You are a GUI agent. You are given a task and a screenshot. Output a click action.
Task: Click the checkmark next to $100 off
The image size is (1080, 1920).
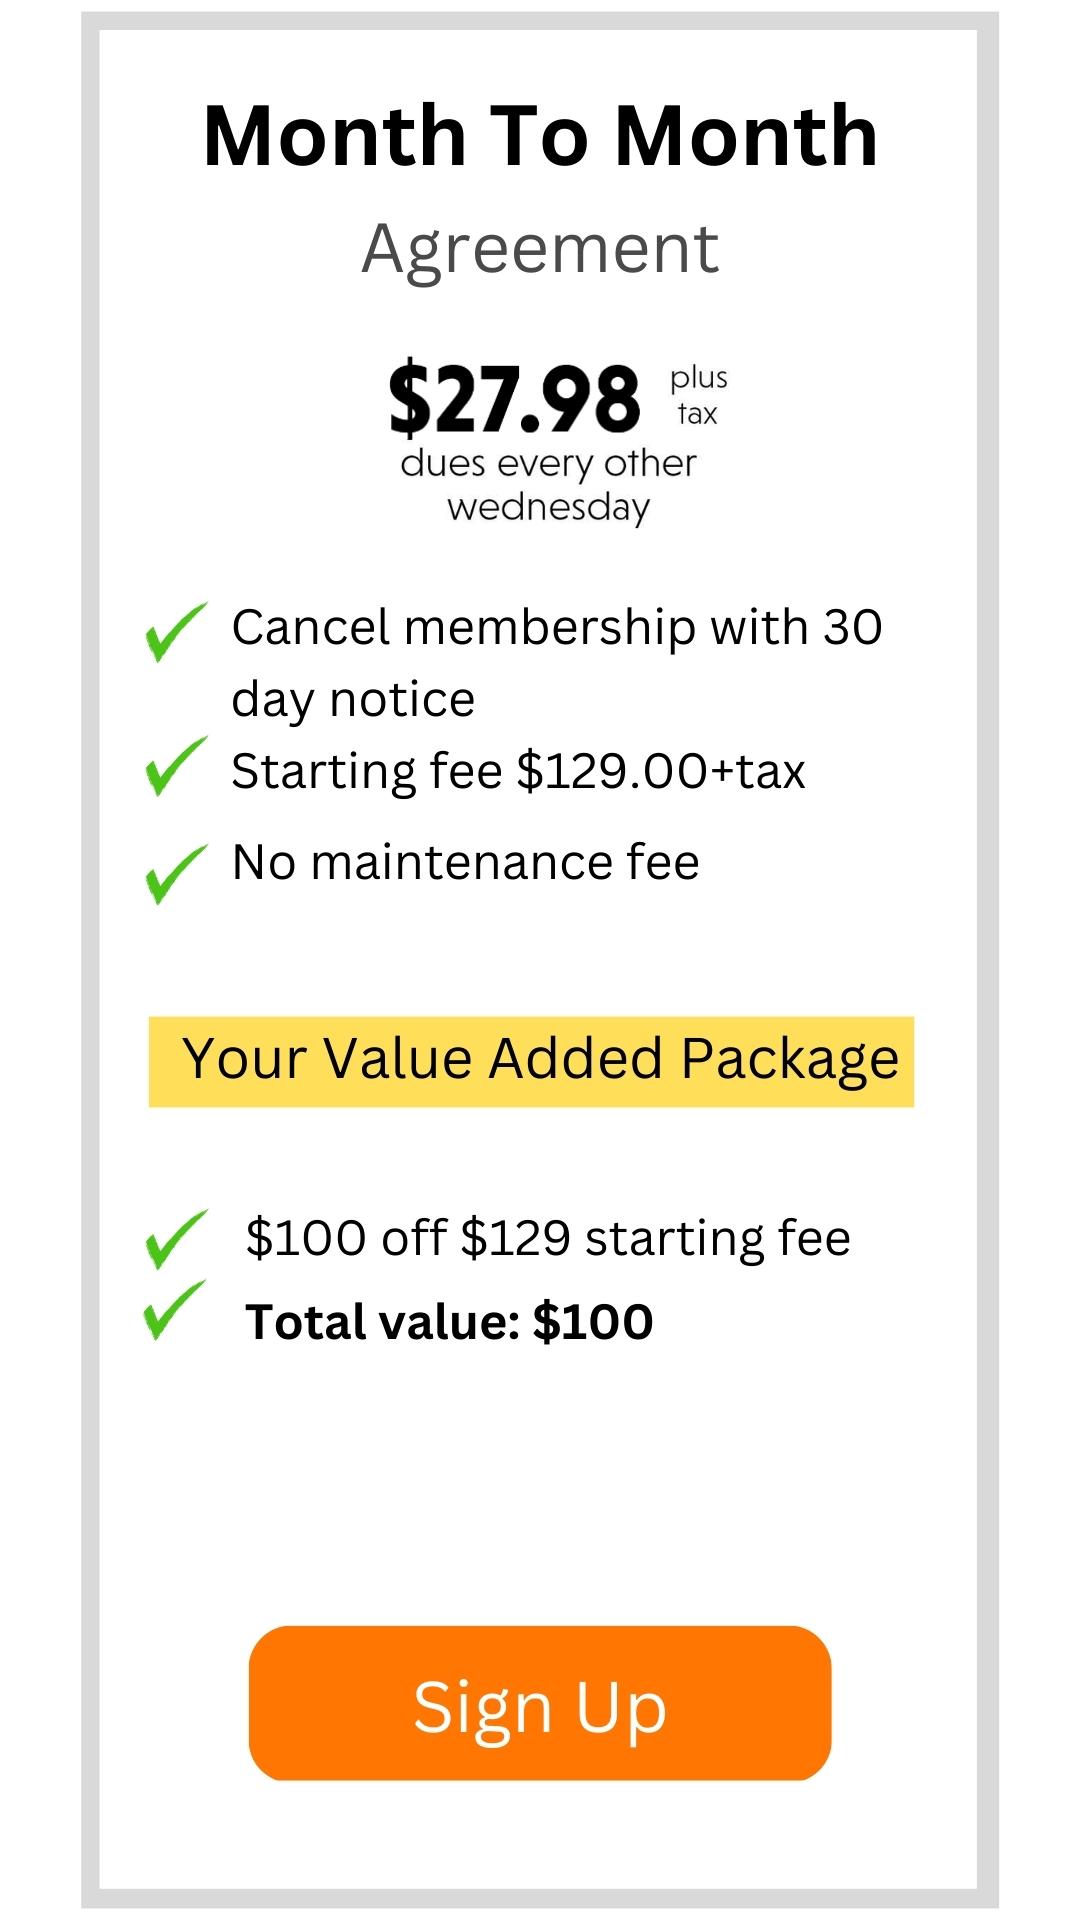[x=175, y=1238]
